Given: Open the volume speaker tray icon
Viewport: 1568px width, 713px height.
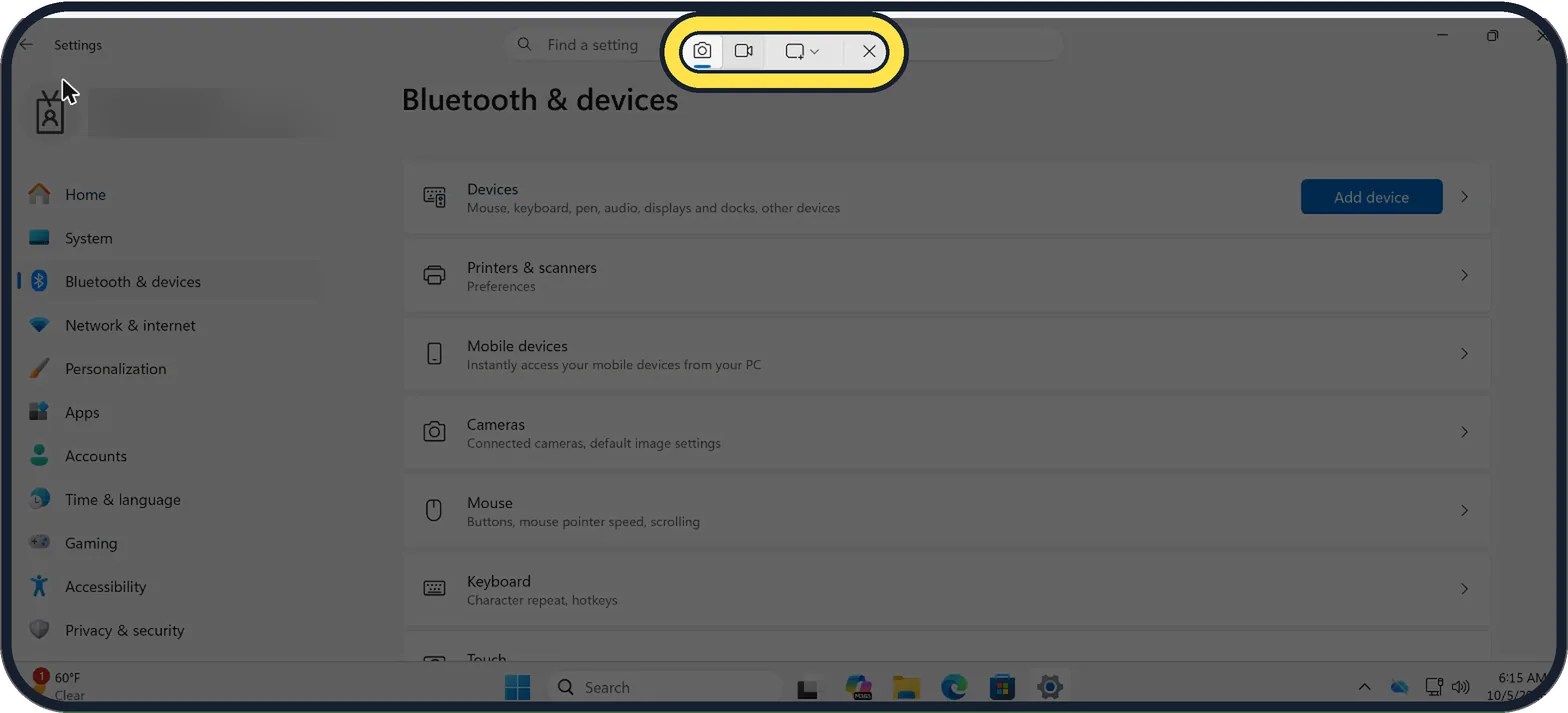Looking at the screenshot, I should [1460, 687].
